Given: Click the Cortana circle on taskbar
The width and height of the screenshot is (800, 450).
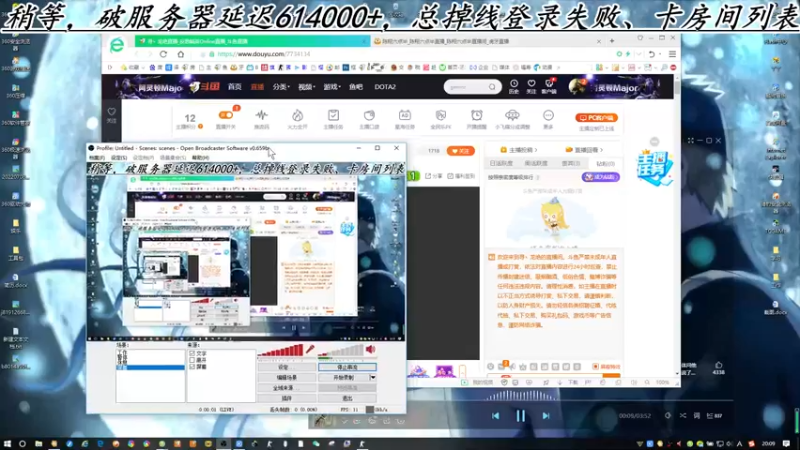Looking at the screenshot, I should [22, 444].
